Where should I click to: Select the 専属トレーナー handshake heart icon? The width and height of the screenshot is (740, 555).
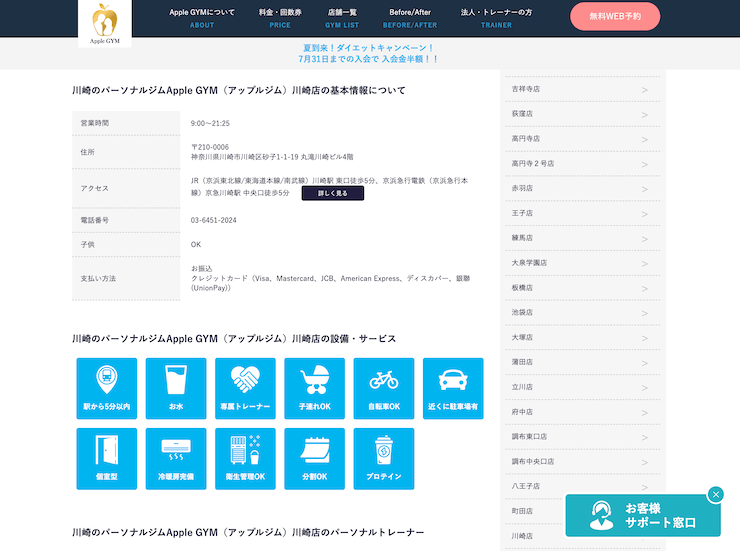click(x=245, y=388)
